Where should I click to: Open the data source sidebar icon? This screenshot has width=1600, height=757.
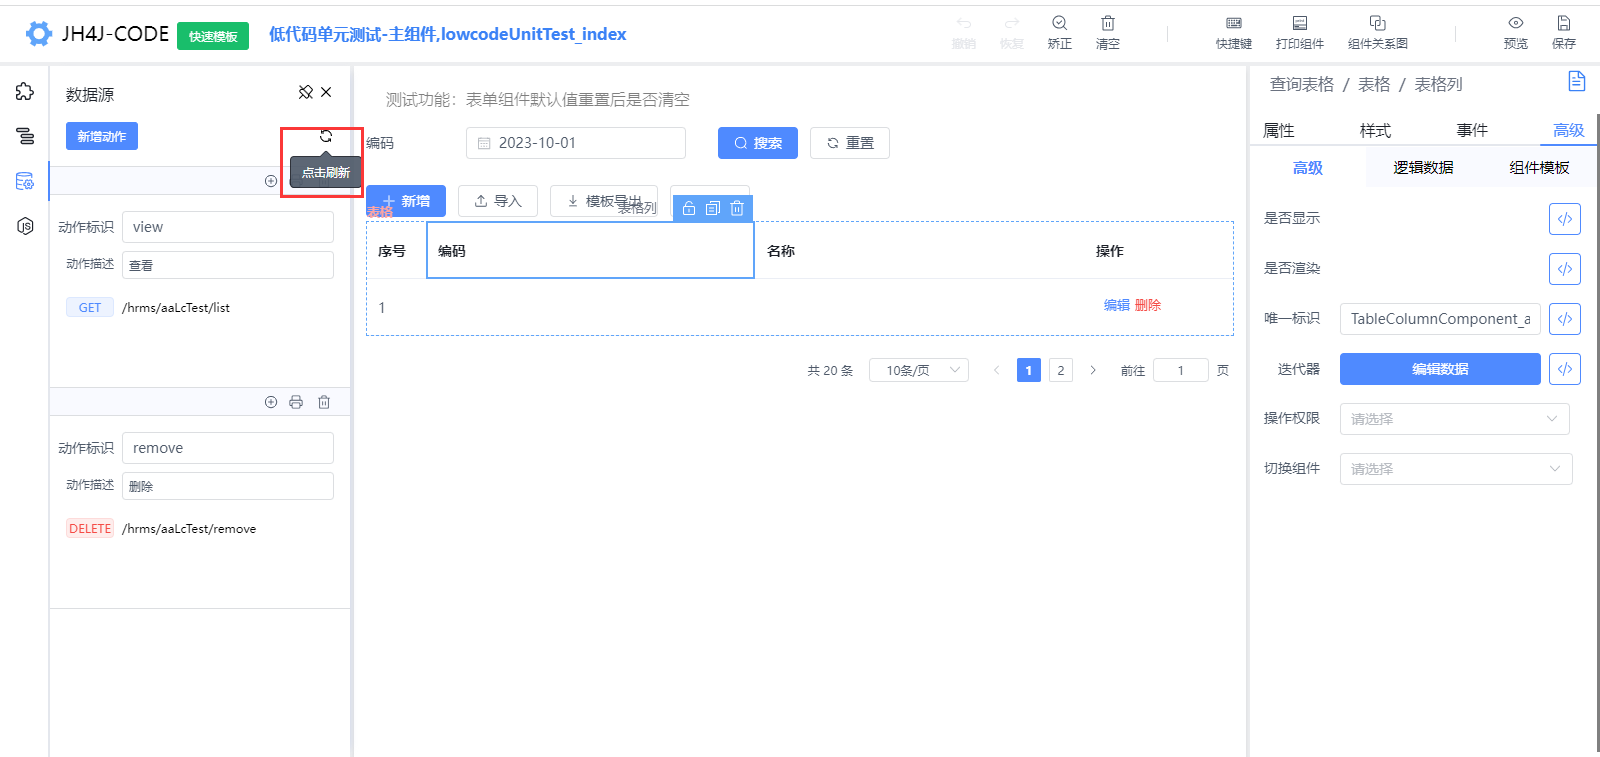pyautogui.click(x=25, y=181)
